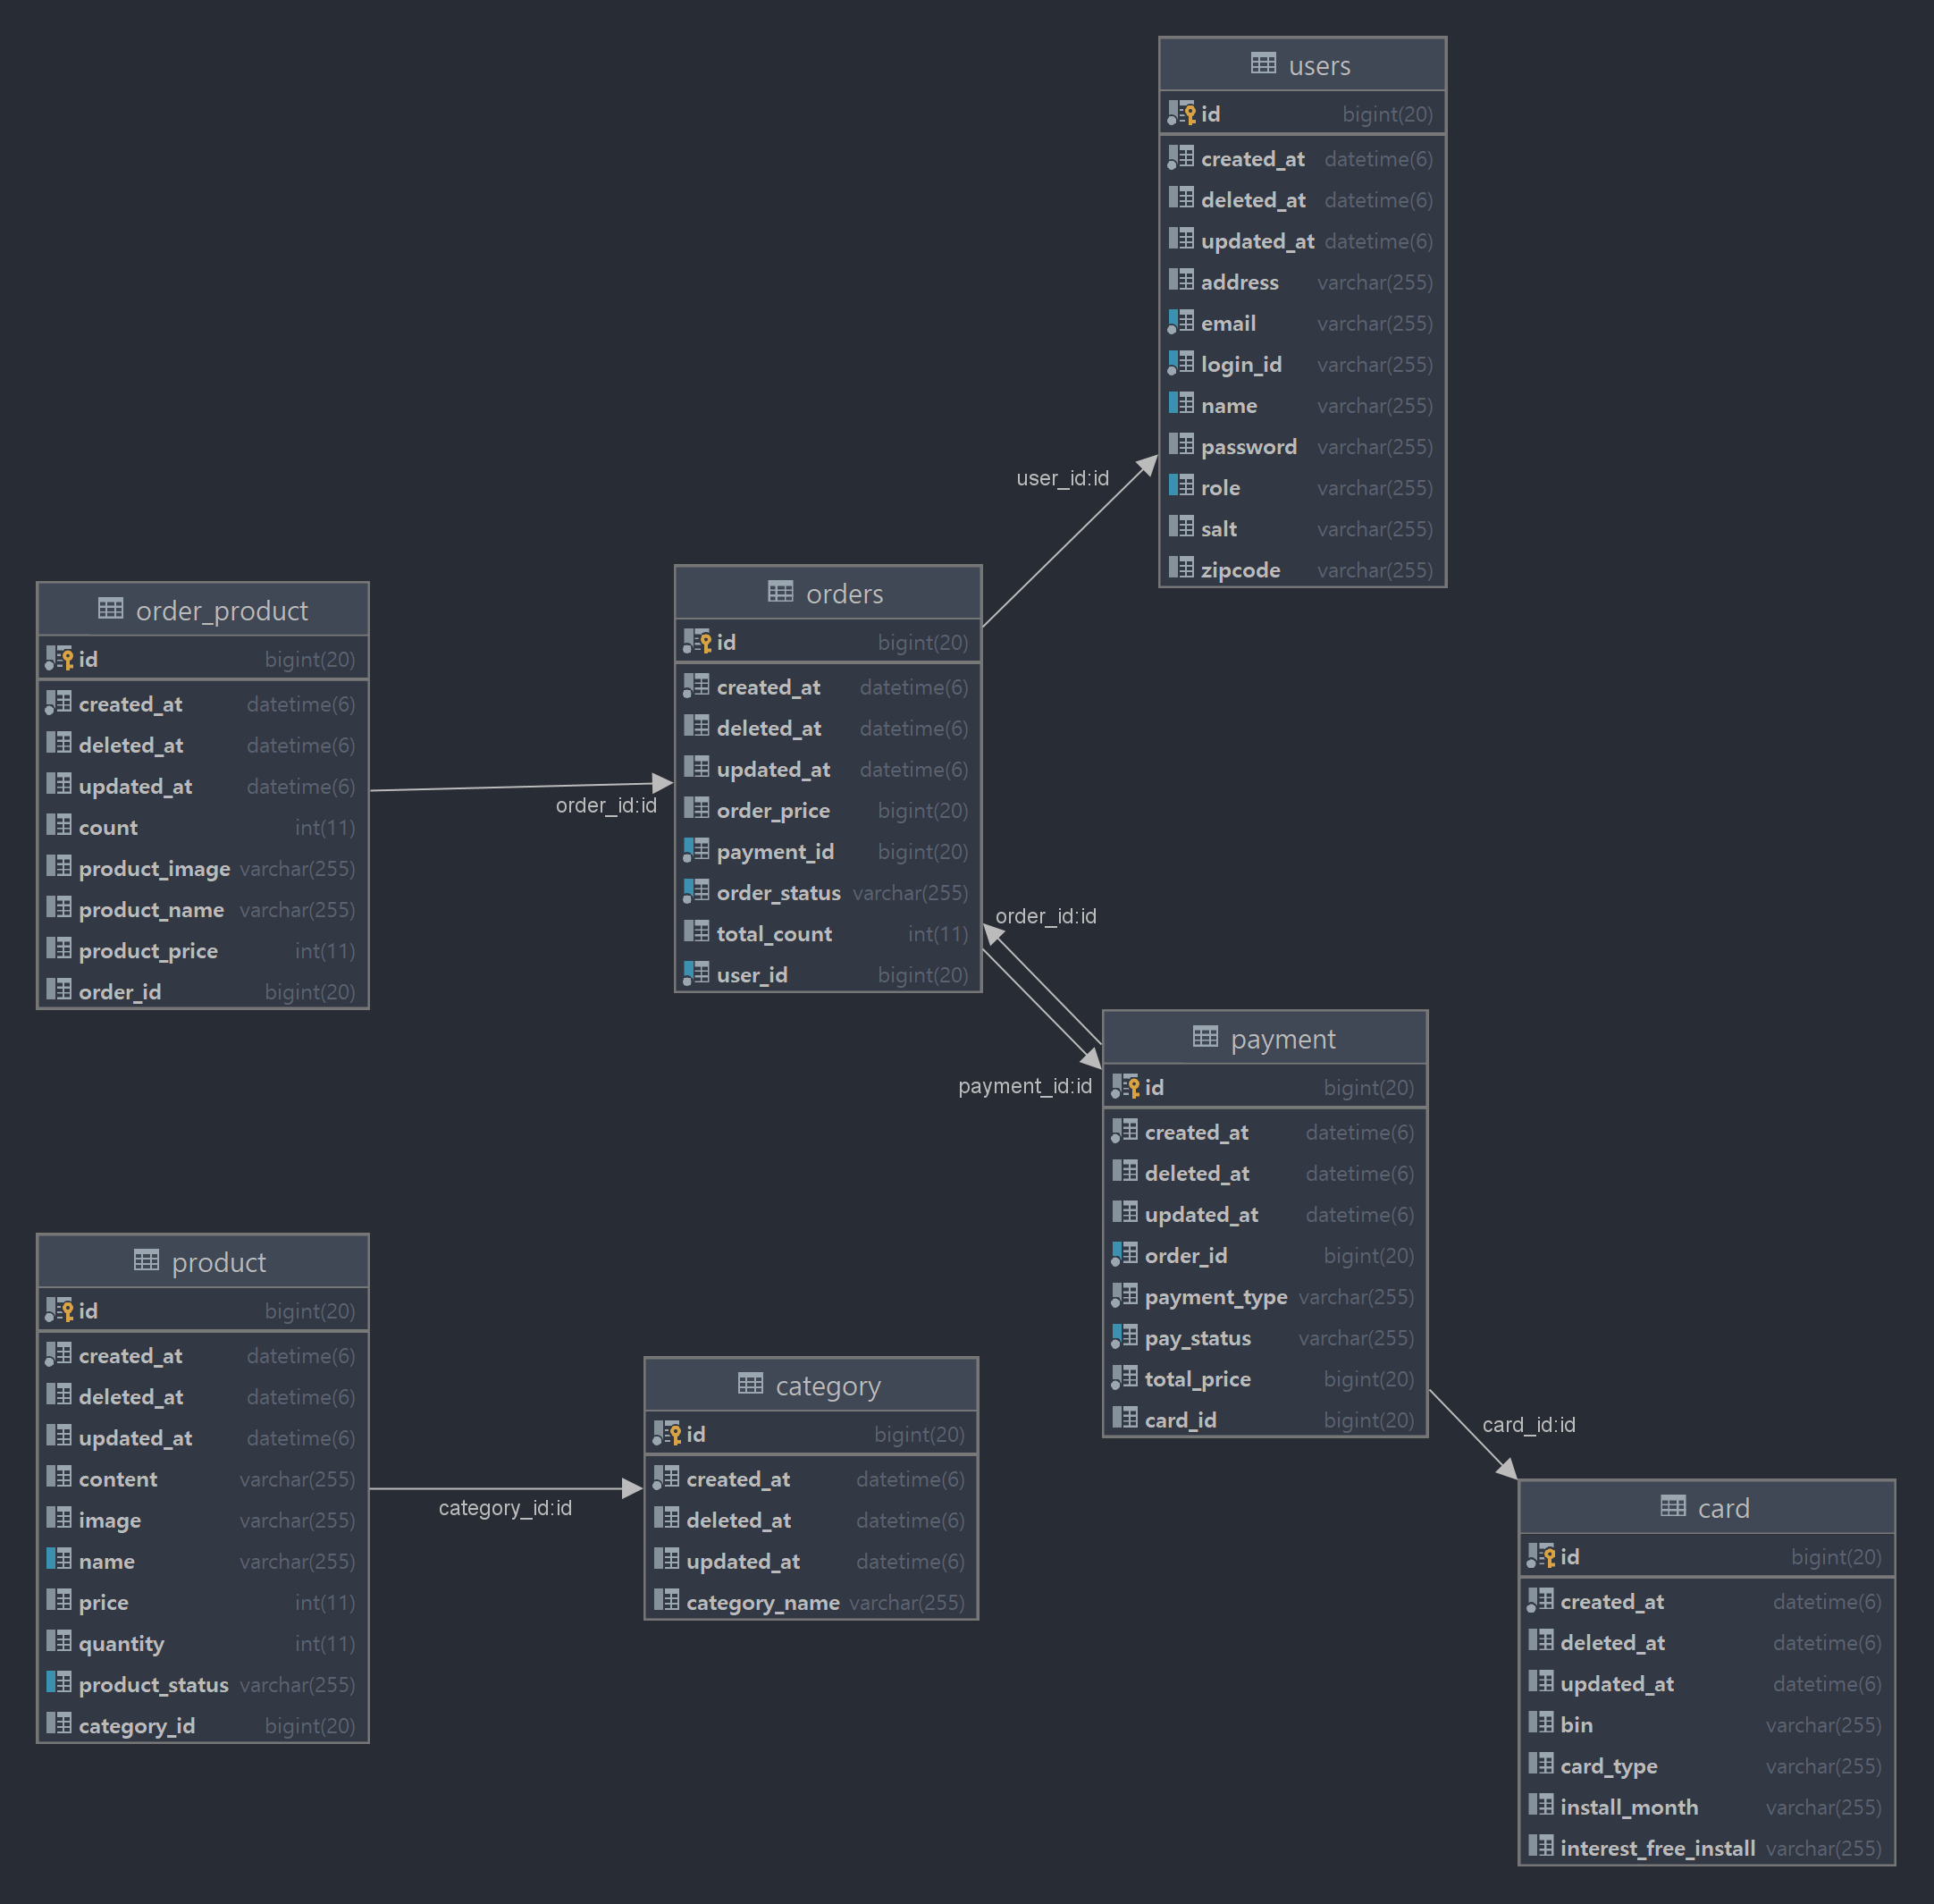Select the bin column in card

point(1706,1725)
